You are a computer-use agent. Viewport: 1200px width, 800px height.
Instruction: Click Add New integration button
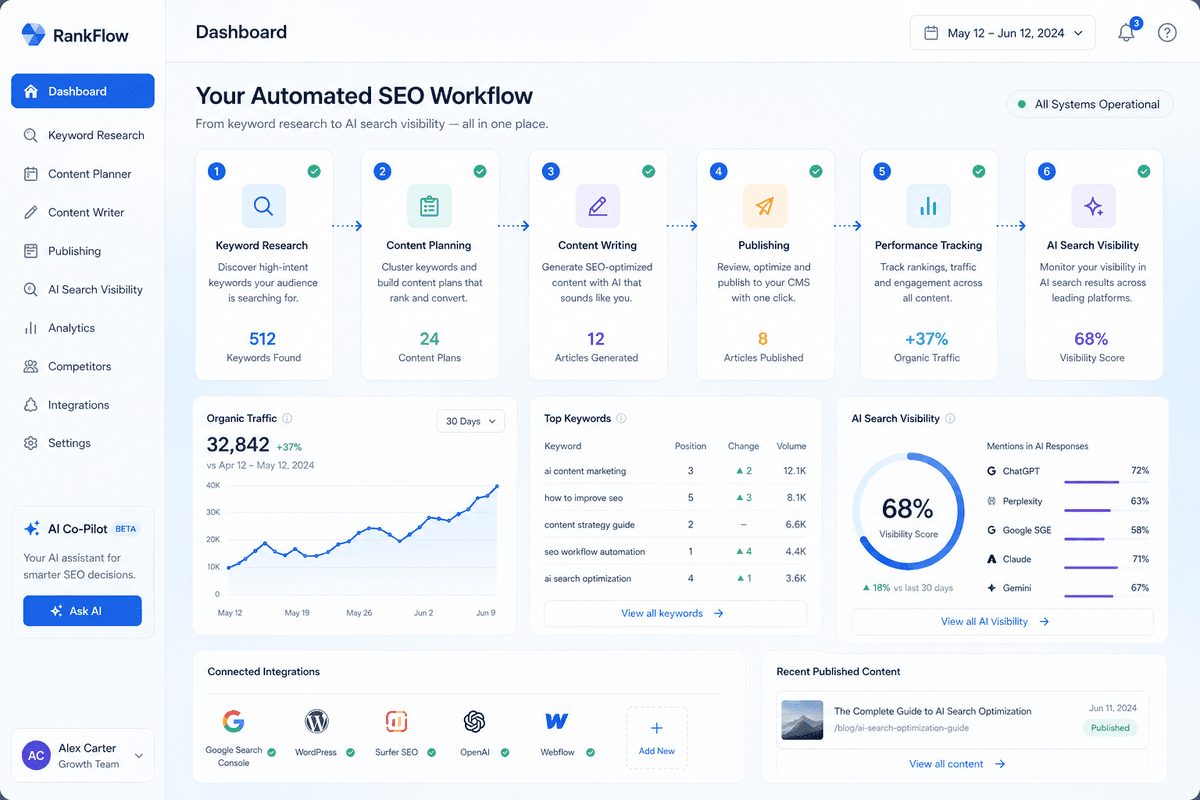point(657,738)
